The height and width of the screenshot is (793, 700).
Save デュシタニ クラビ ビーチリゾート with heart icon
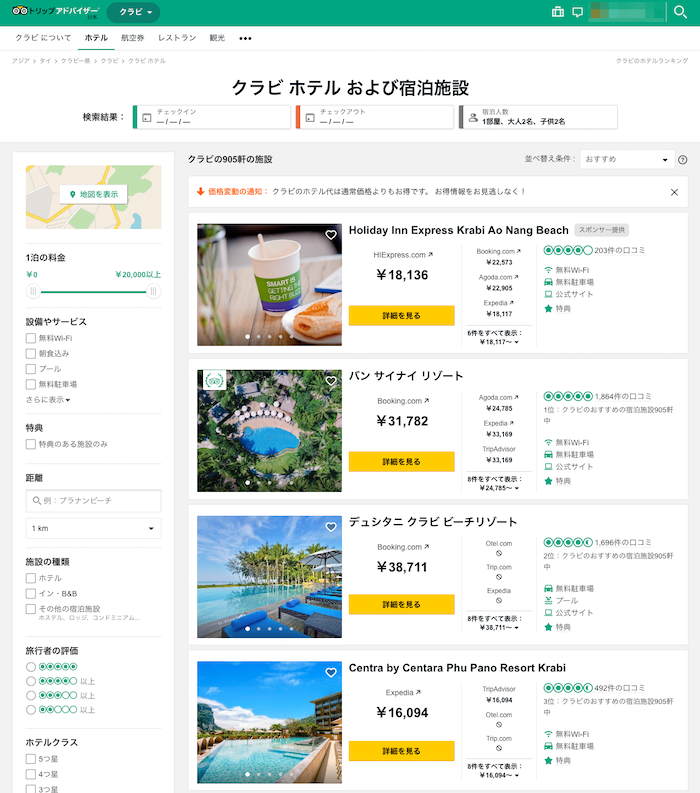(x=331, y=527)
